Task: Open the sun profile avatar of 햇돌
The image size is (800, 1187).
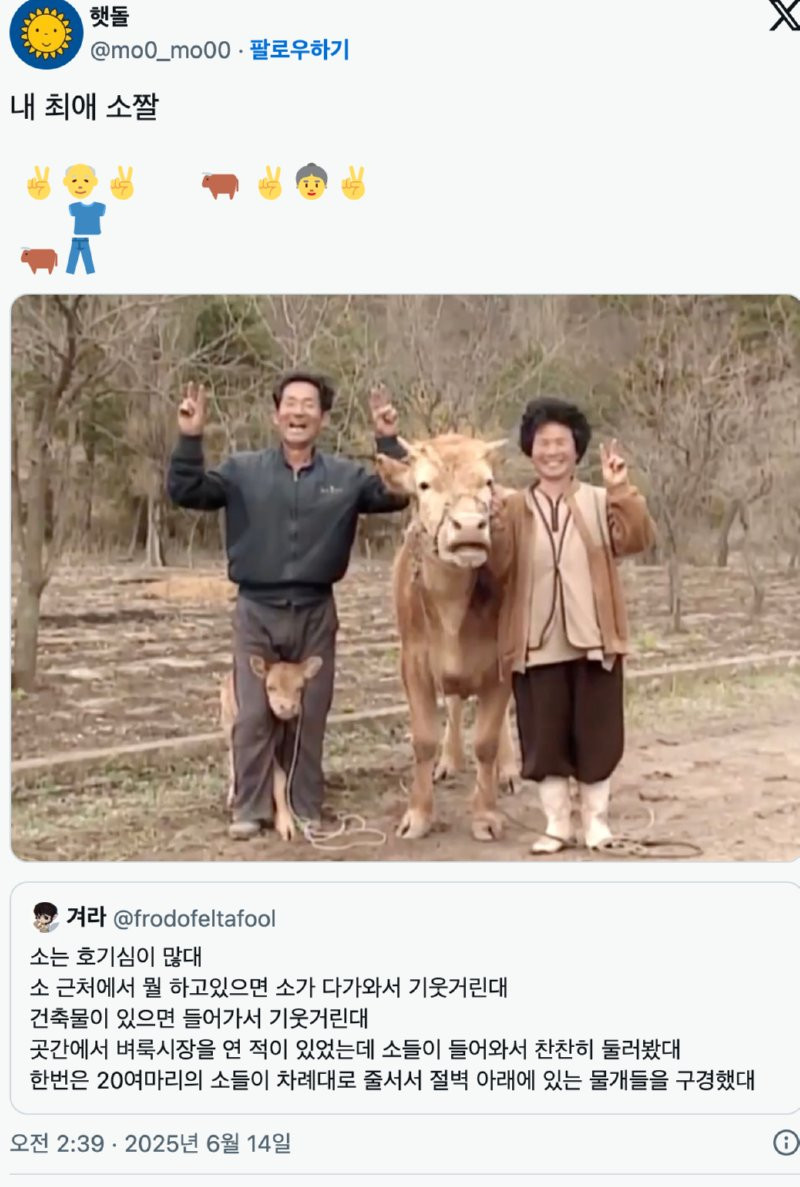Action: [x=46, y=33]
